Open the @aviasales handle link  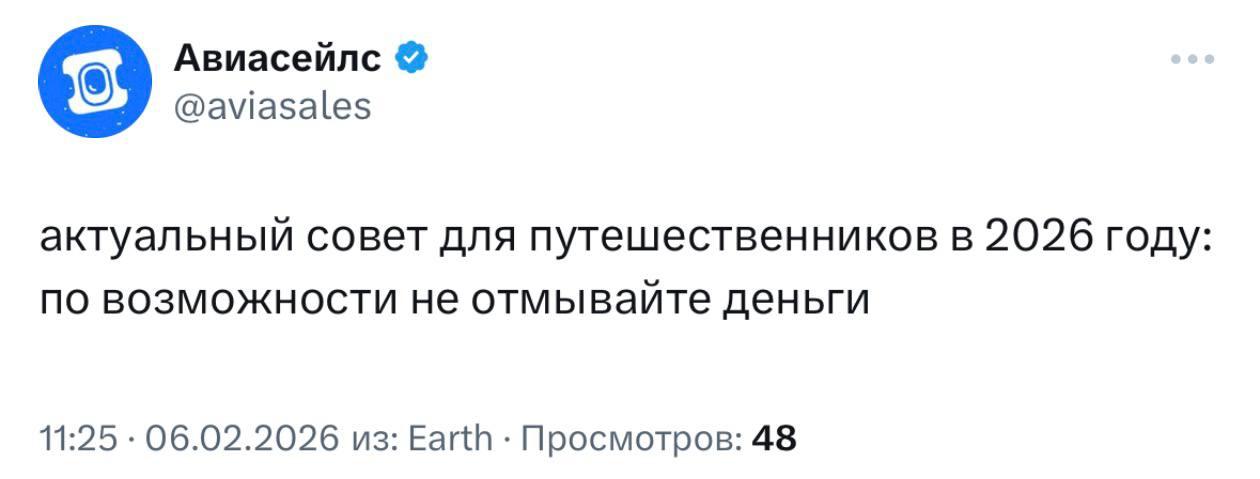272,105
